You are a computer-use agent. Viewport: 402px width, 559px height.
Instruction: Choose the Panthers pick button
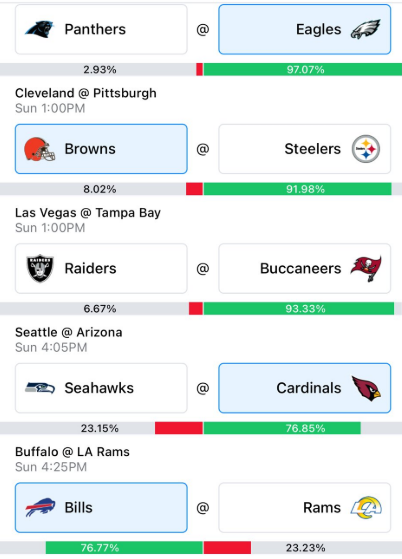pos(101,29)
